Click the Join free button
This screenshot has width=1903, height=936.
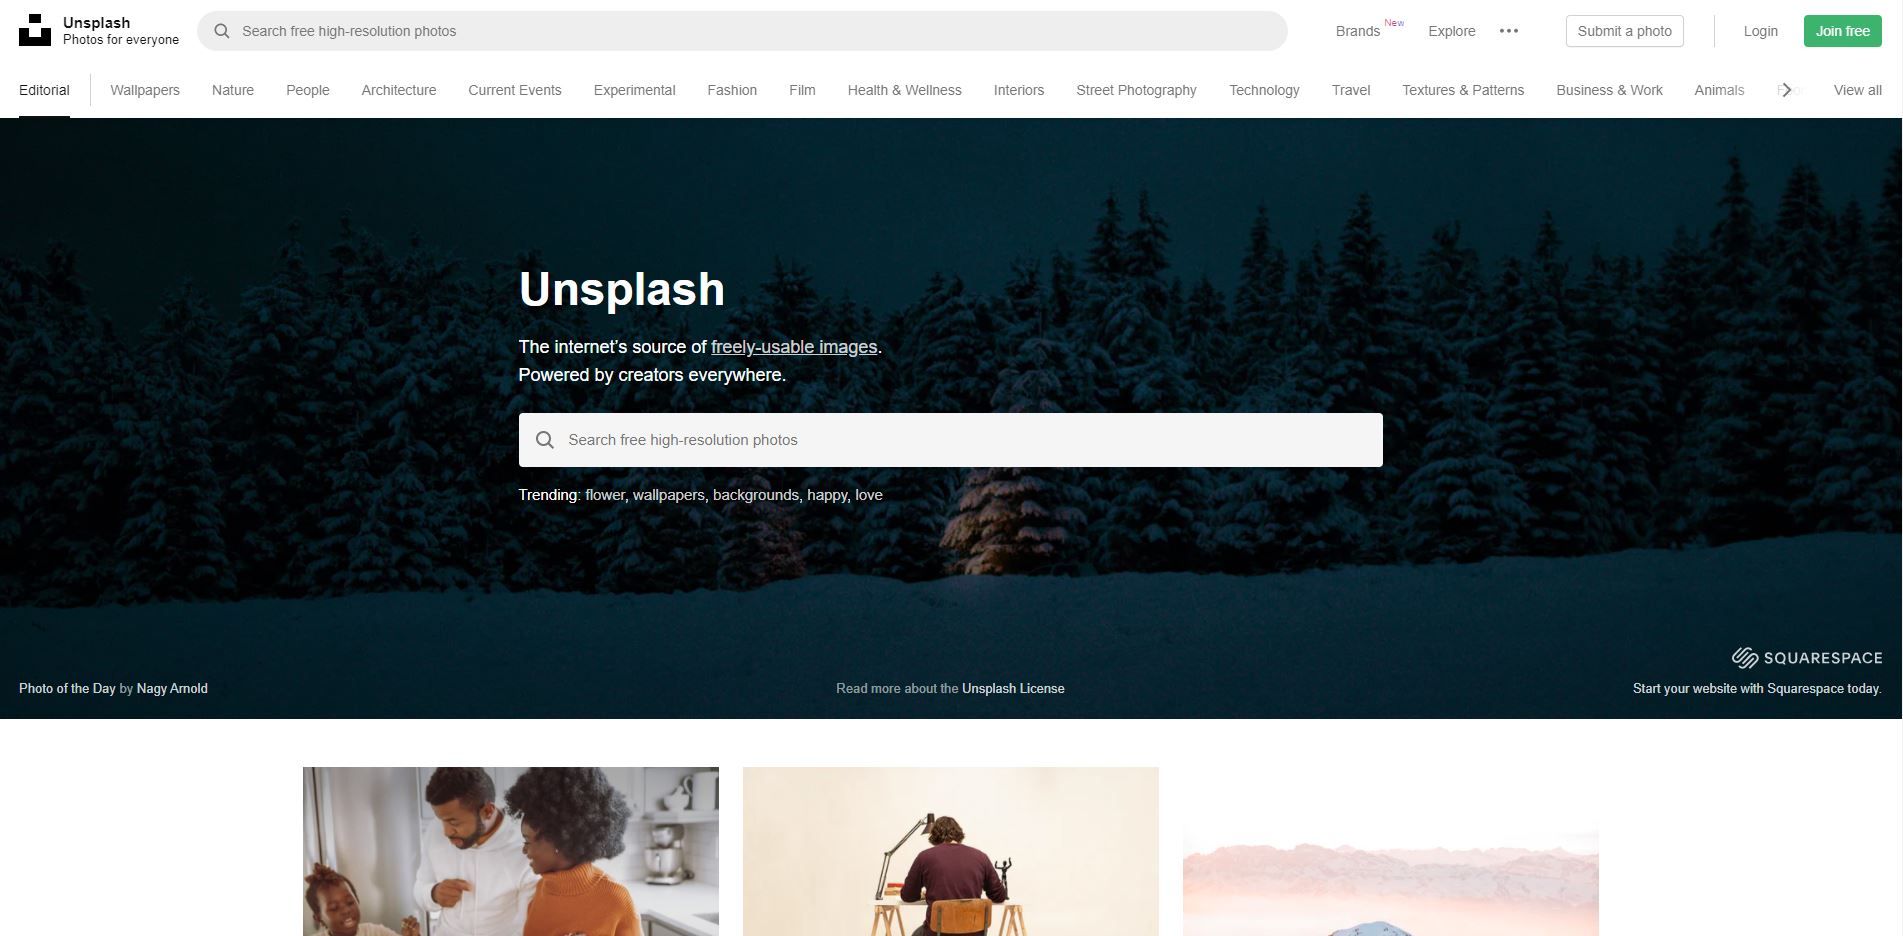coord(1843,31)
